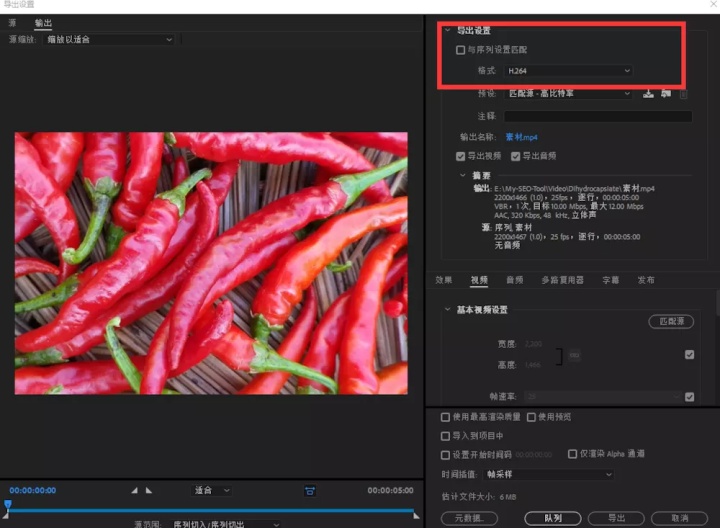Screen dimensions: 720x528
Task: Enable 使用预览 checkbox
Action: pyautogui.click(x=531, y=417)
